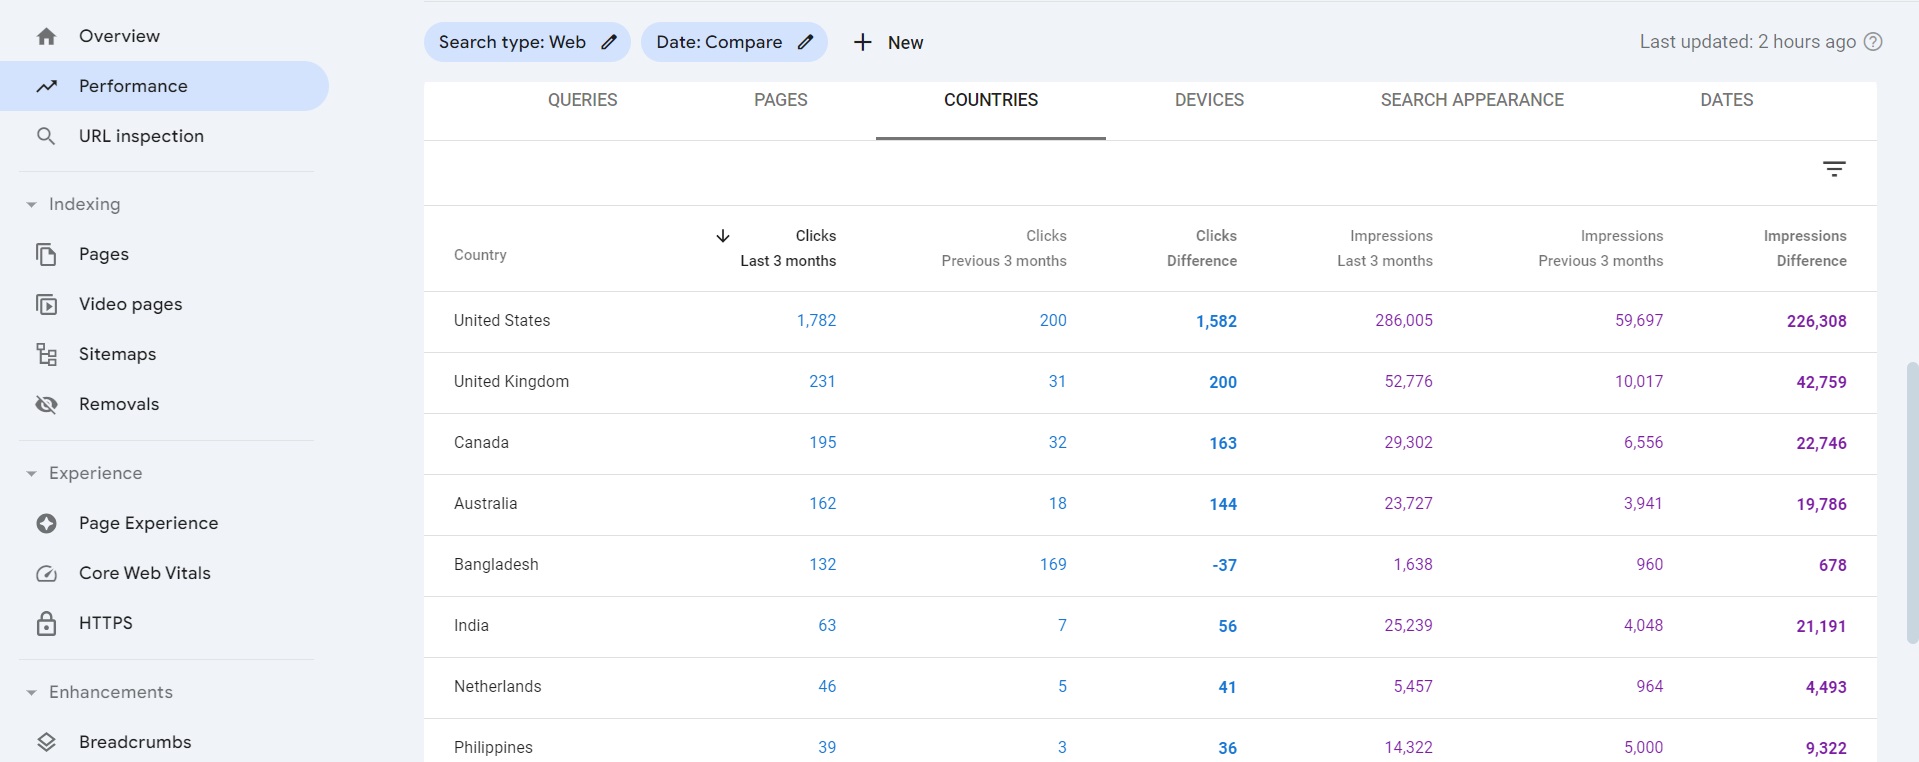This screenshot has width=1919, height=762.
Task: Select the United Kingdom row
Action: (x=1150, y=382)
